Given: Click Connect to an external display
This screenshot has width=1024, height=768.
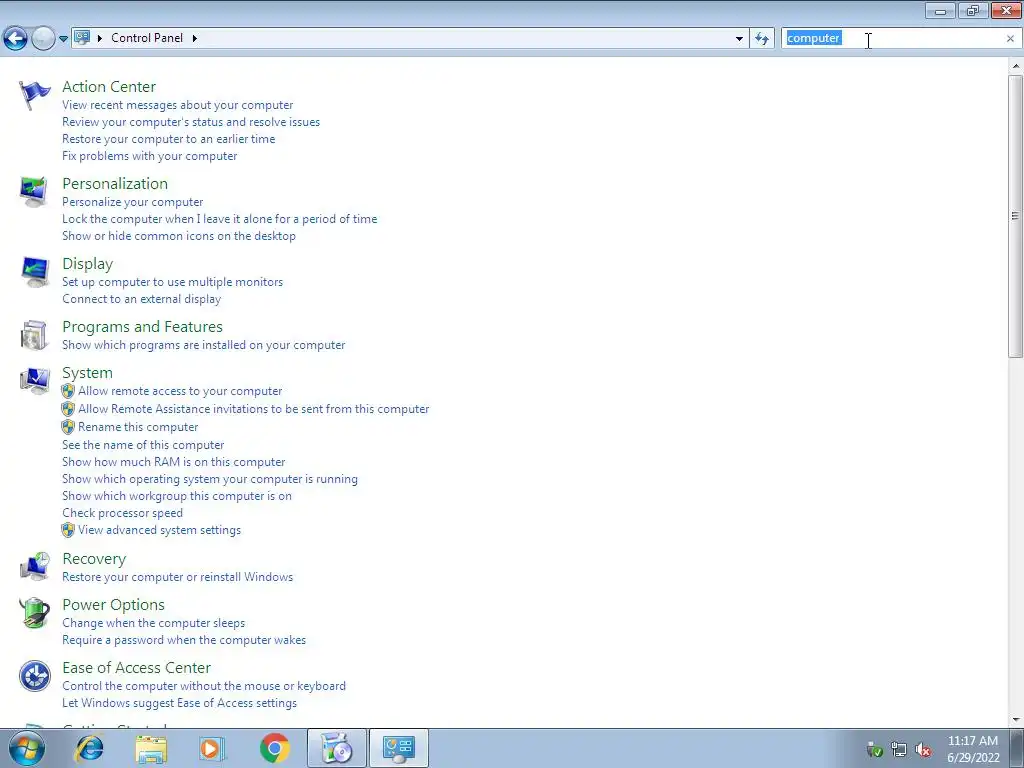Looking at the screenshot, I should [x=142, y=299].
